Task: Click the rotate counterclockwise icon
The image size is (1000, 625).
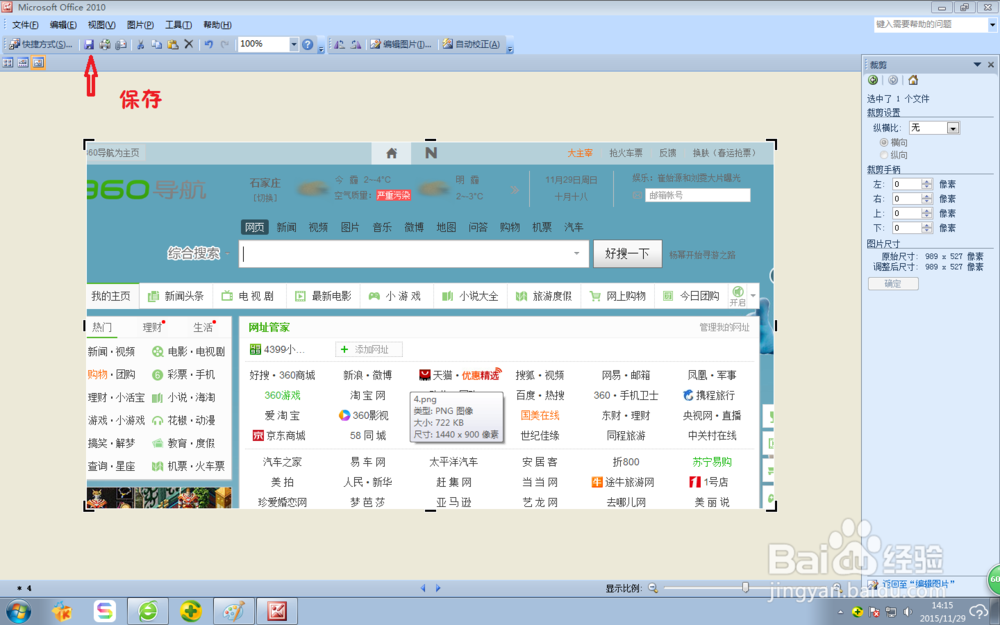Action: (x=339, y=44)
